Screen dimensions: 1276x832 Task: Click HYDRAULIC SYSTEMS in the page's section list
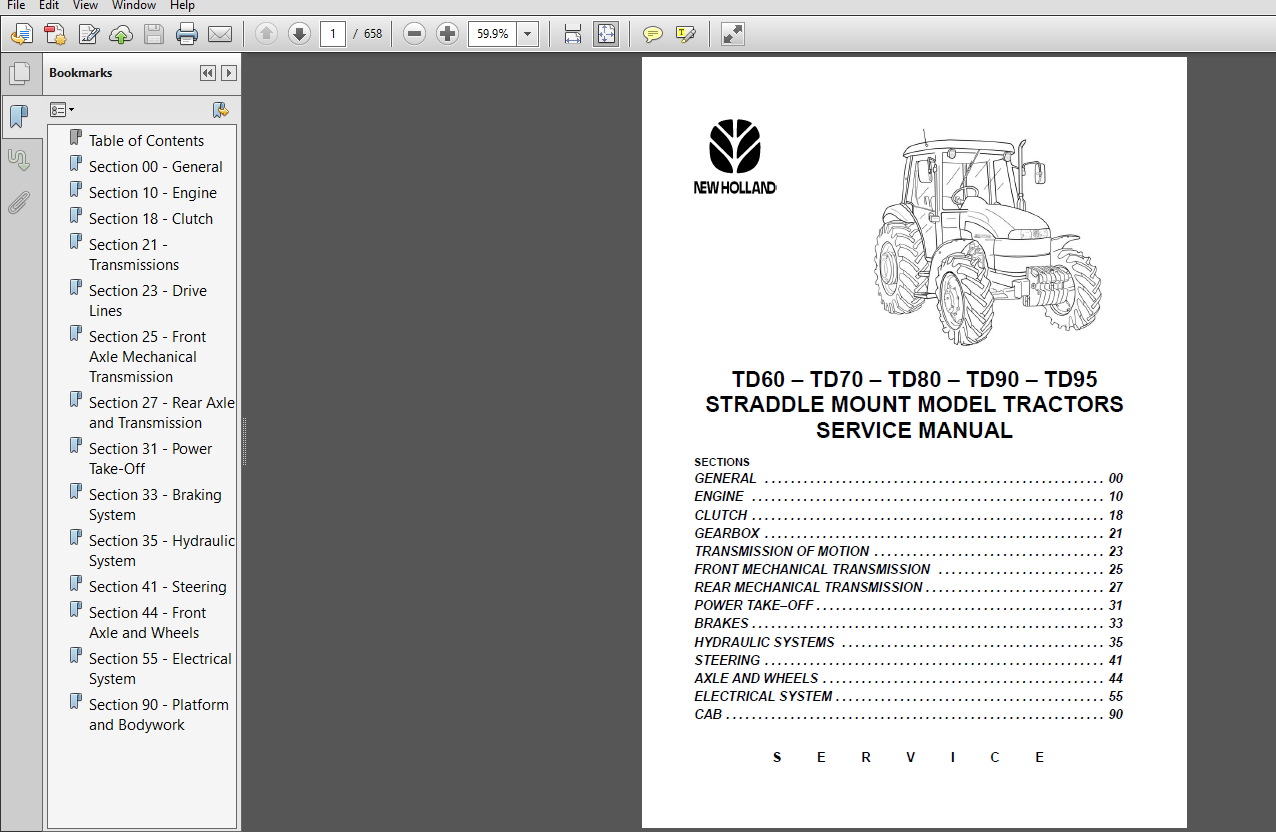point(764,642)
